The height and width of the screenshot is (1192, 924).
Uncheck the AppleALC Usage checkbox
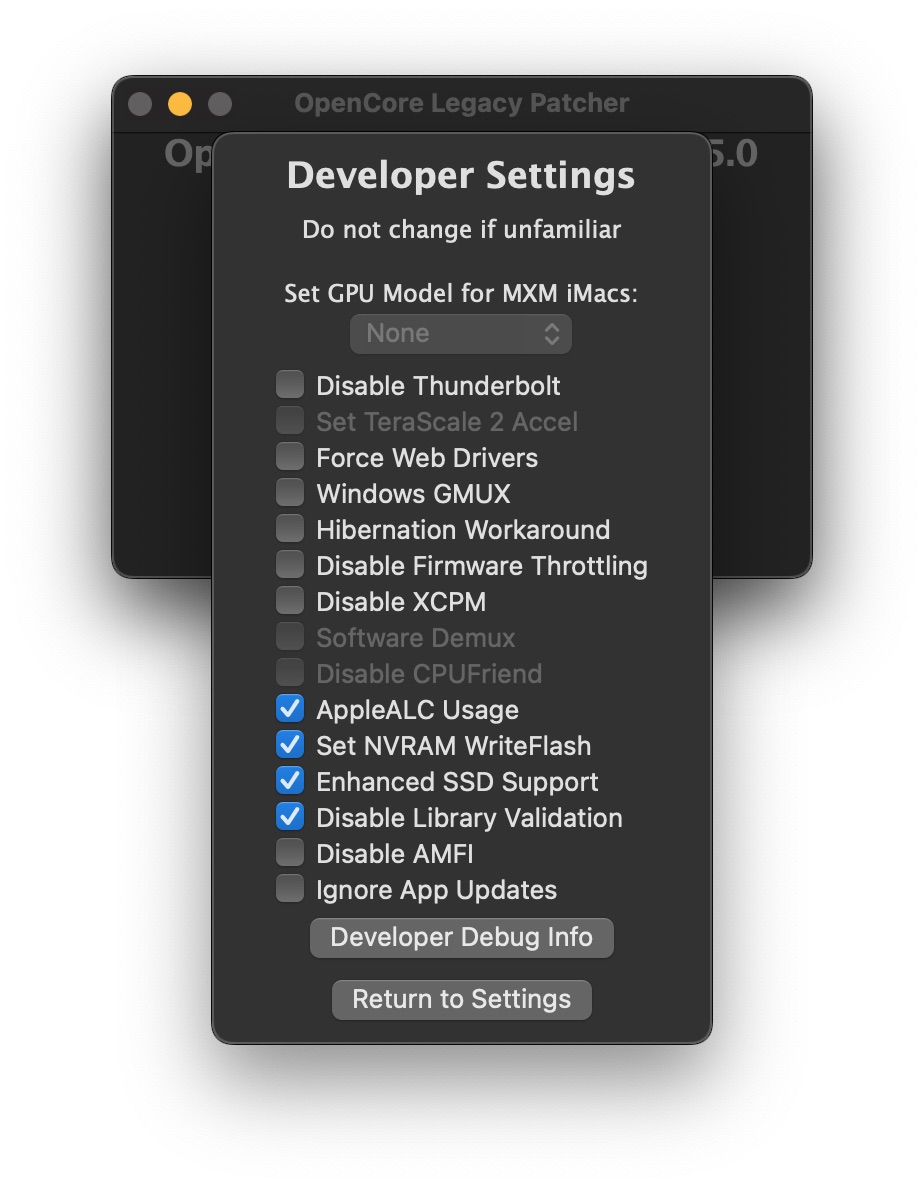(x=290, y=709)
